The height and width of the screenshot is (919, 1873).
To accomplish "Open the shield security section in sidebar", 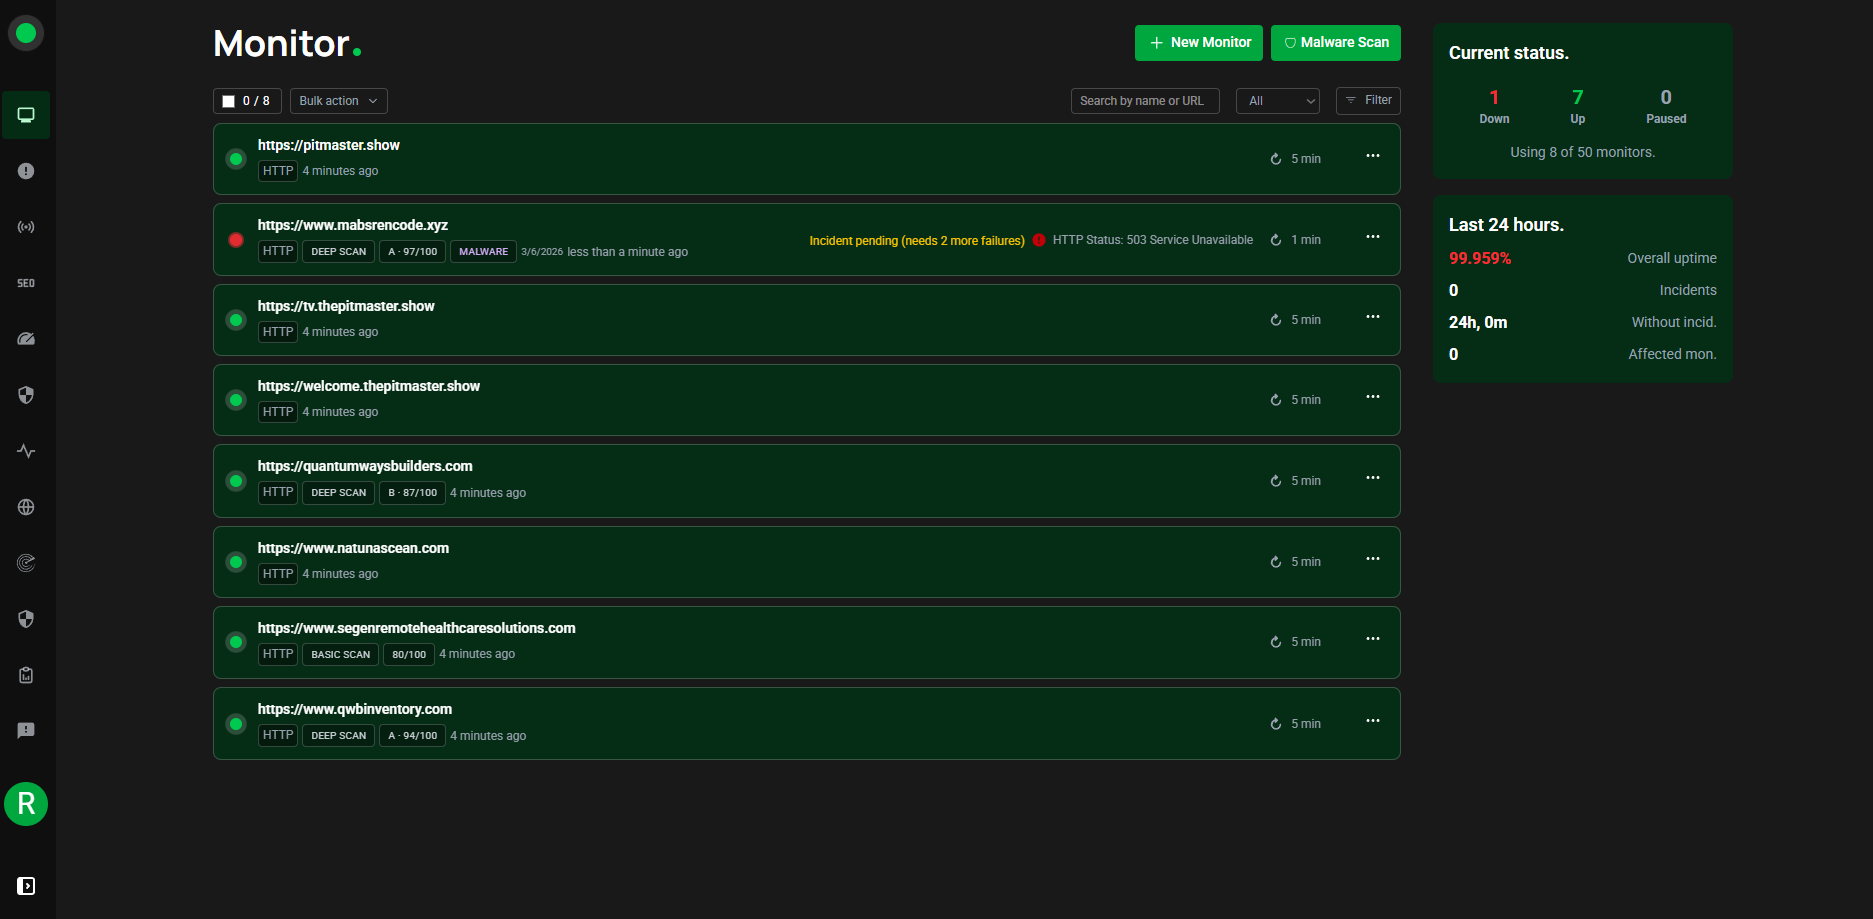I will pyautogui.click(x=26, y=394).
